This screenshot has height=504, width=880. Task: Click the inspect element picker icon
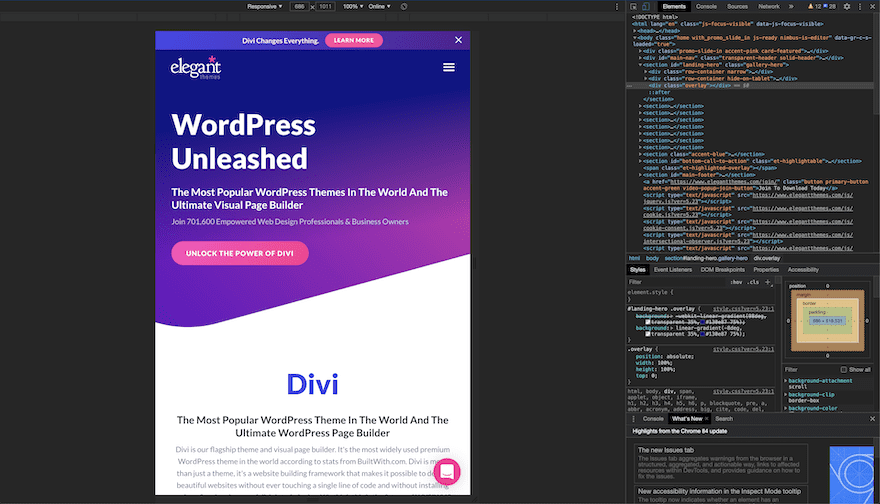(x=634, y=6)
